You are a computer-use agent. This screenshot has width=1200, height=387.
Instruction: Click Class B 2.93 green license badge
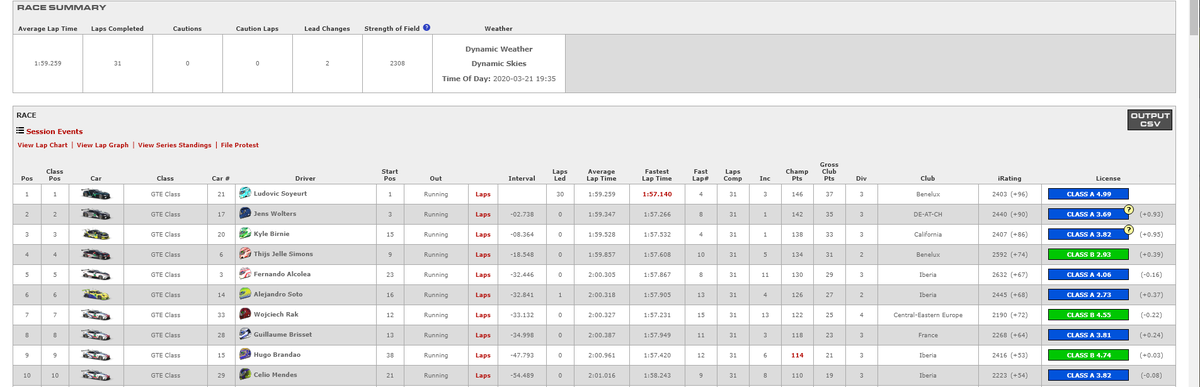click(x=1088, y=254)
